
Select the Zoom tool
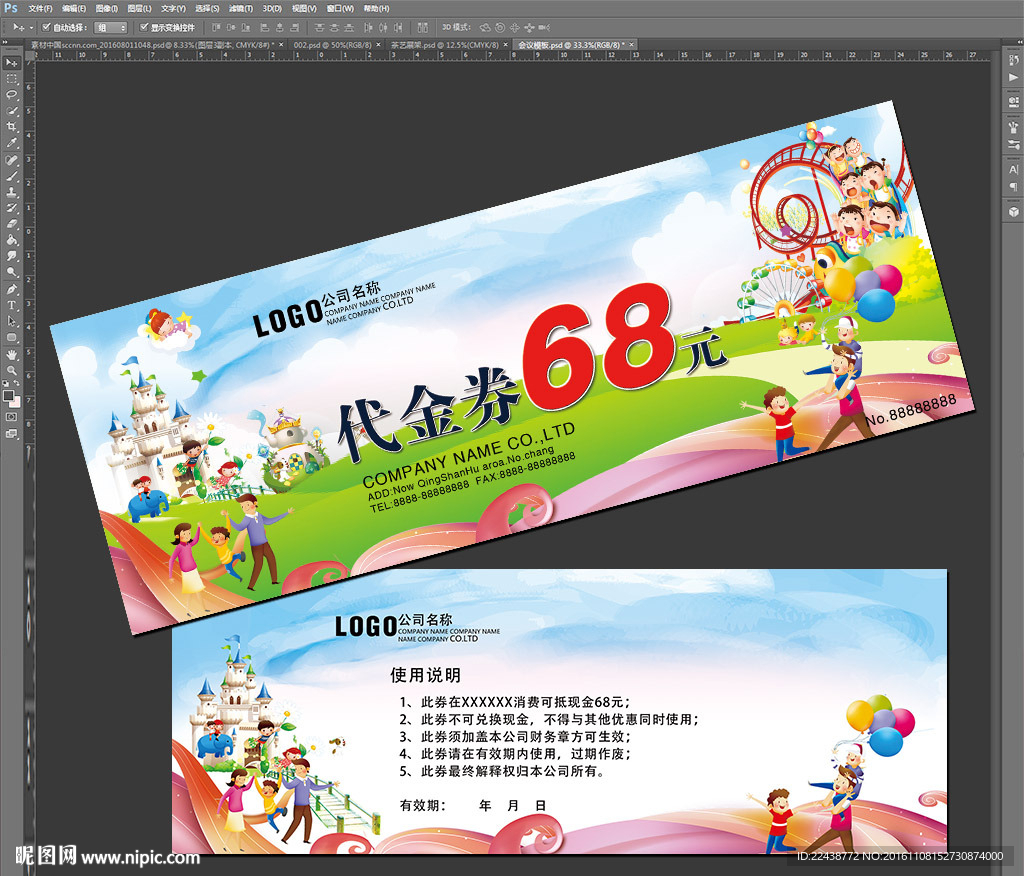(12, 370)
